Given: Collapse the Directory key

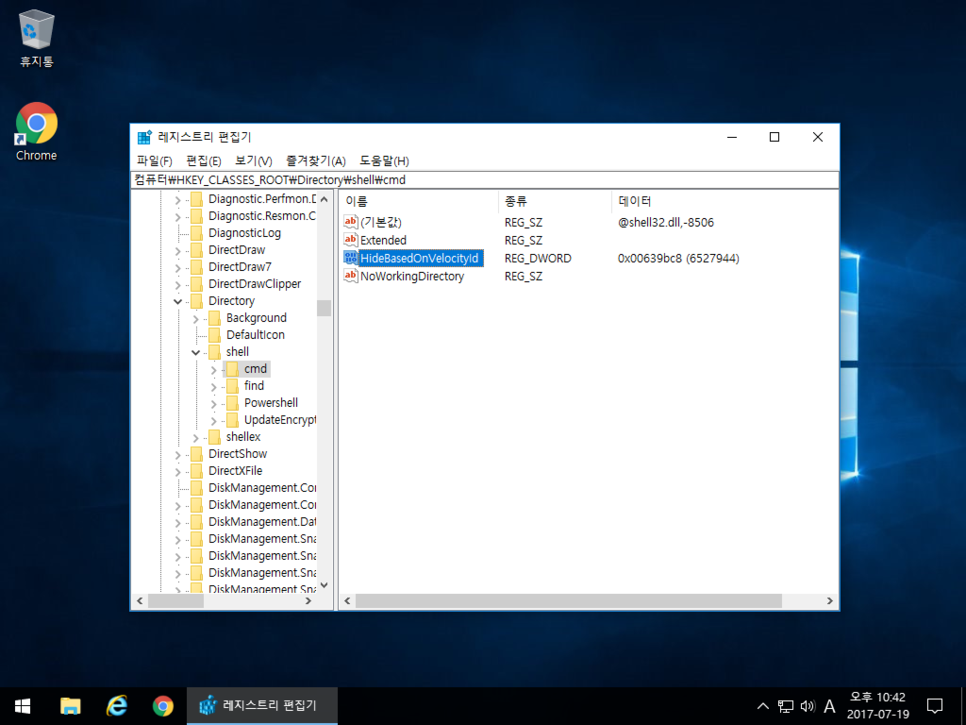Looking at the screenshot, I should pyautogui.click(x=177, y=301).
